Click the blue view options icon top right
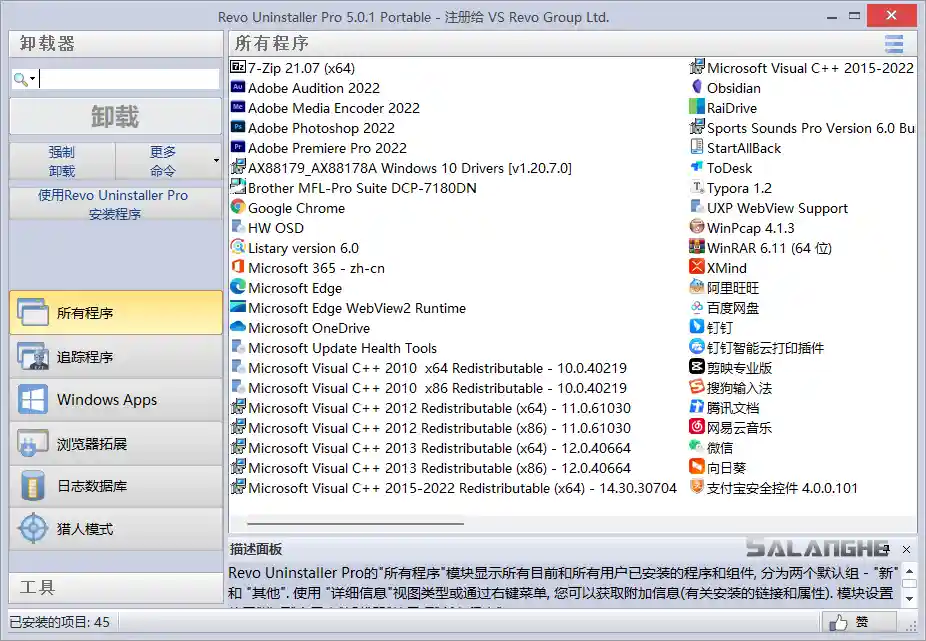Viewport: 926px width, 641px height. (x=893, y=44)
